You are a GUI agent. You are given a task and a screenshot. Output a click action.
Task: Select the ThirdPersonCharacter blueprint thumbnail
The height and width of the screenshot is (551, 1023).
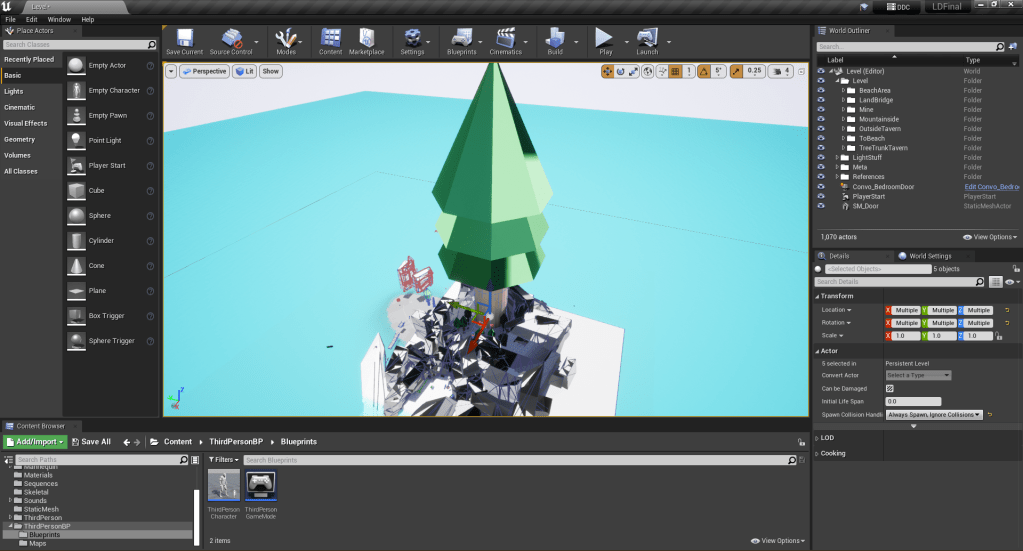click(224, 485)
